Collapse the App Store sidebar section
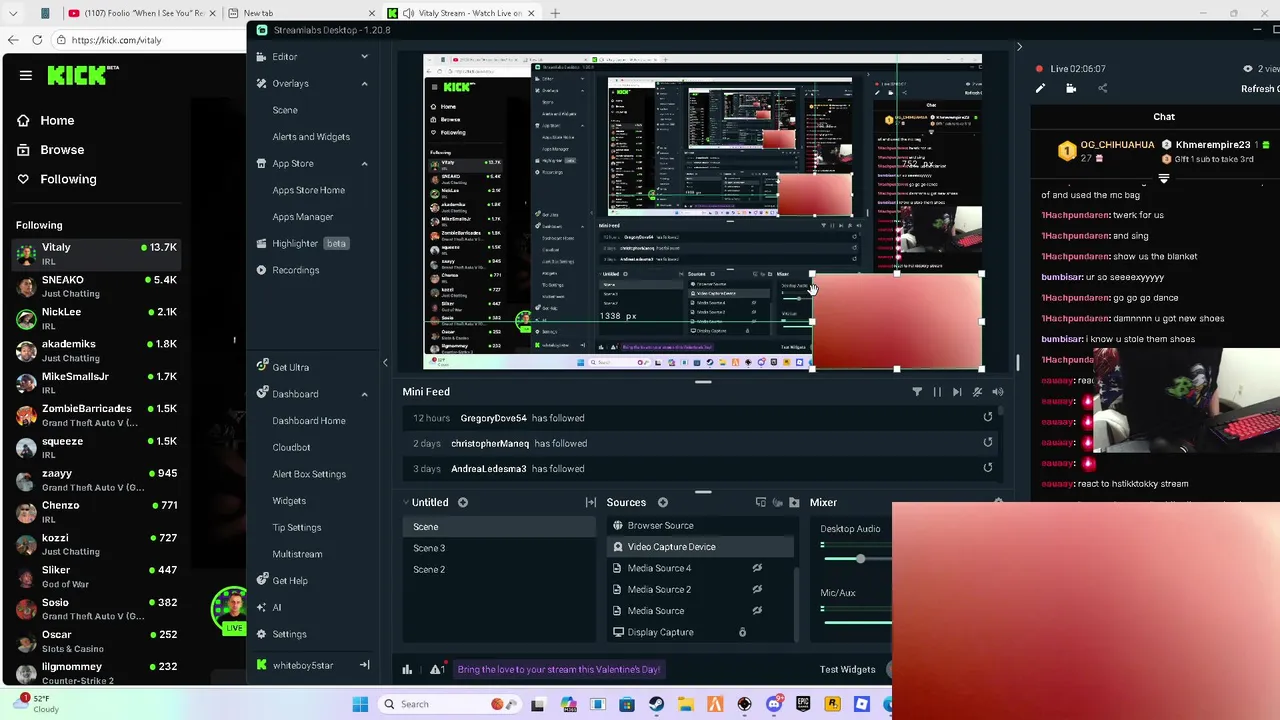Screen dimensions: 1280x720 [x=364, y=163]
